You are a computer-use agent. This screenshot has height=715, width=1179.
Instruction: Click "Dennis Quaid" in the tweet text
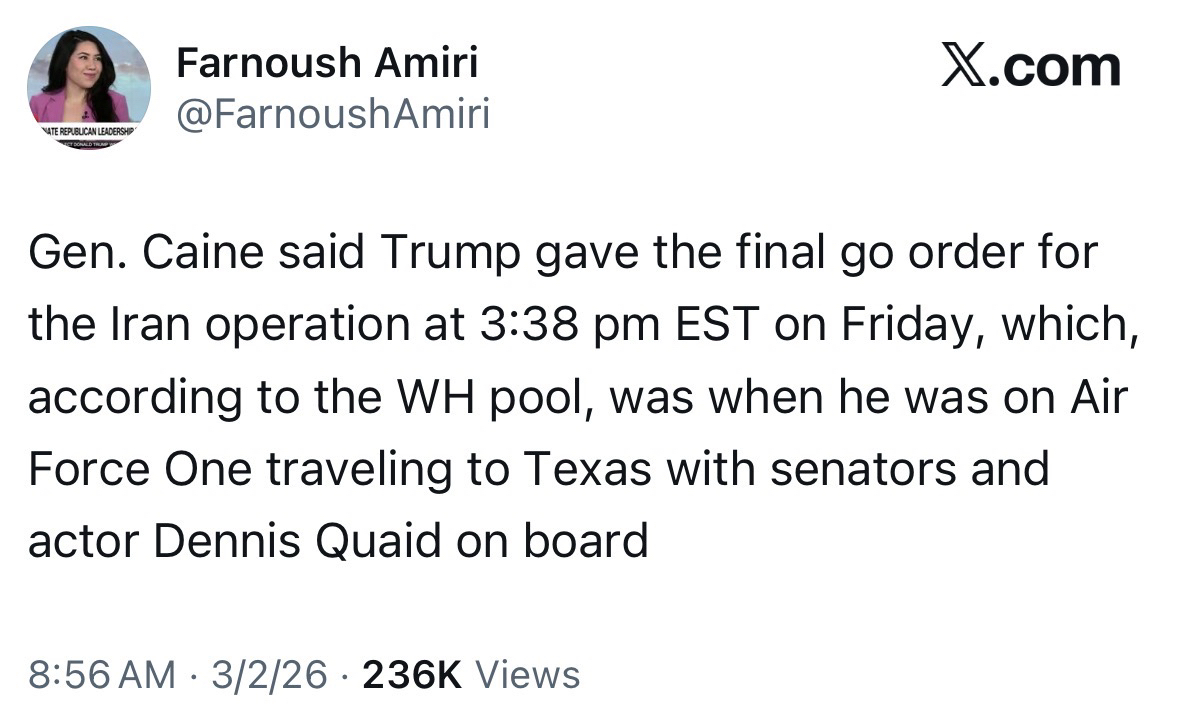click(x=298, y=542)
